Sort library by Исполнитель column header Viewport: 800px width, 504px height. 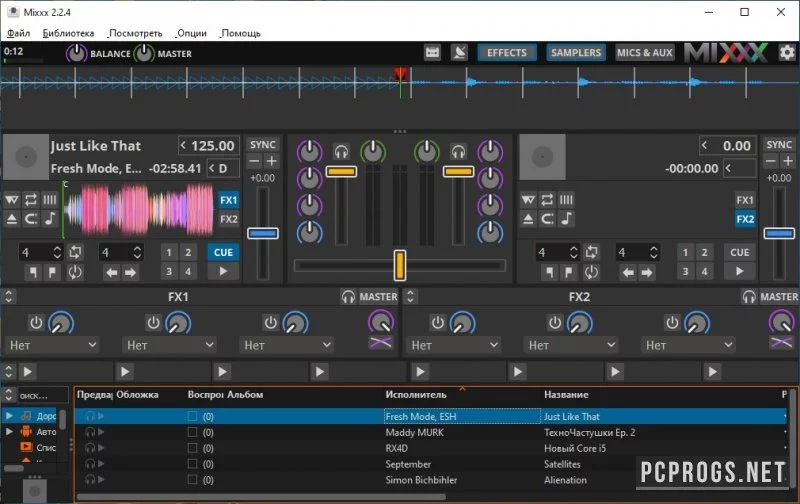coord(416,394)
